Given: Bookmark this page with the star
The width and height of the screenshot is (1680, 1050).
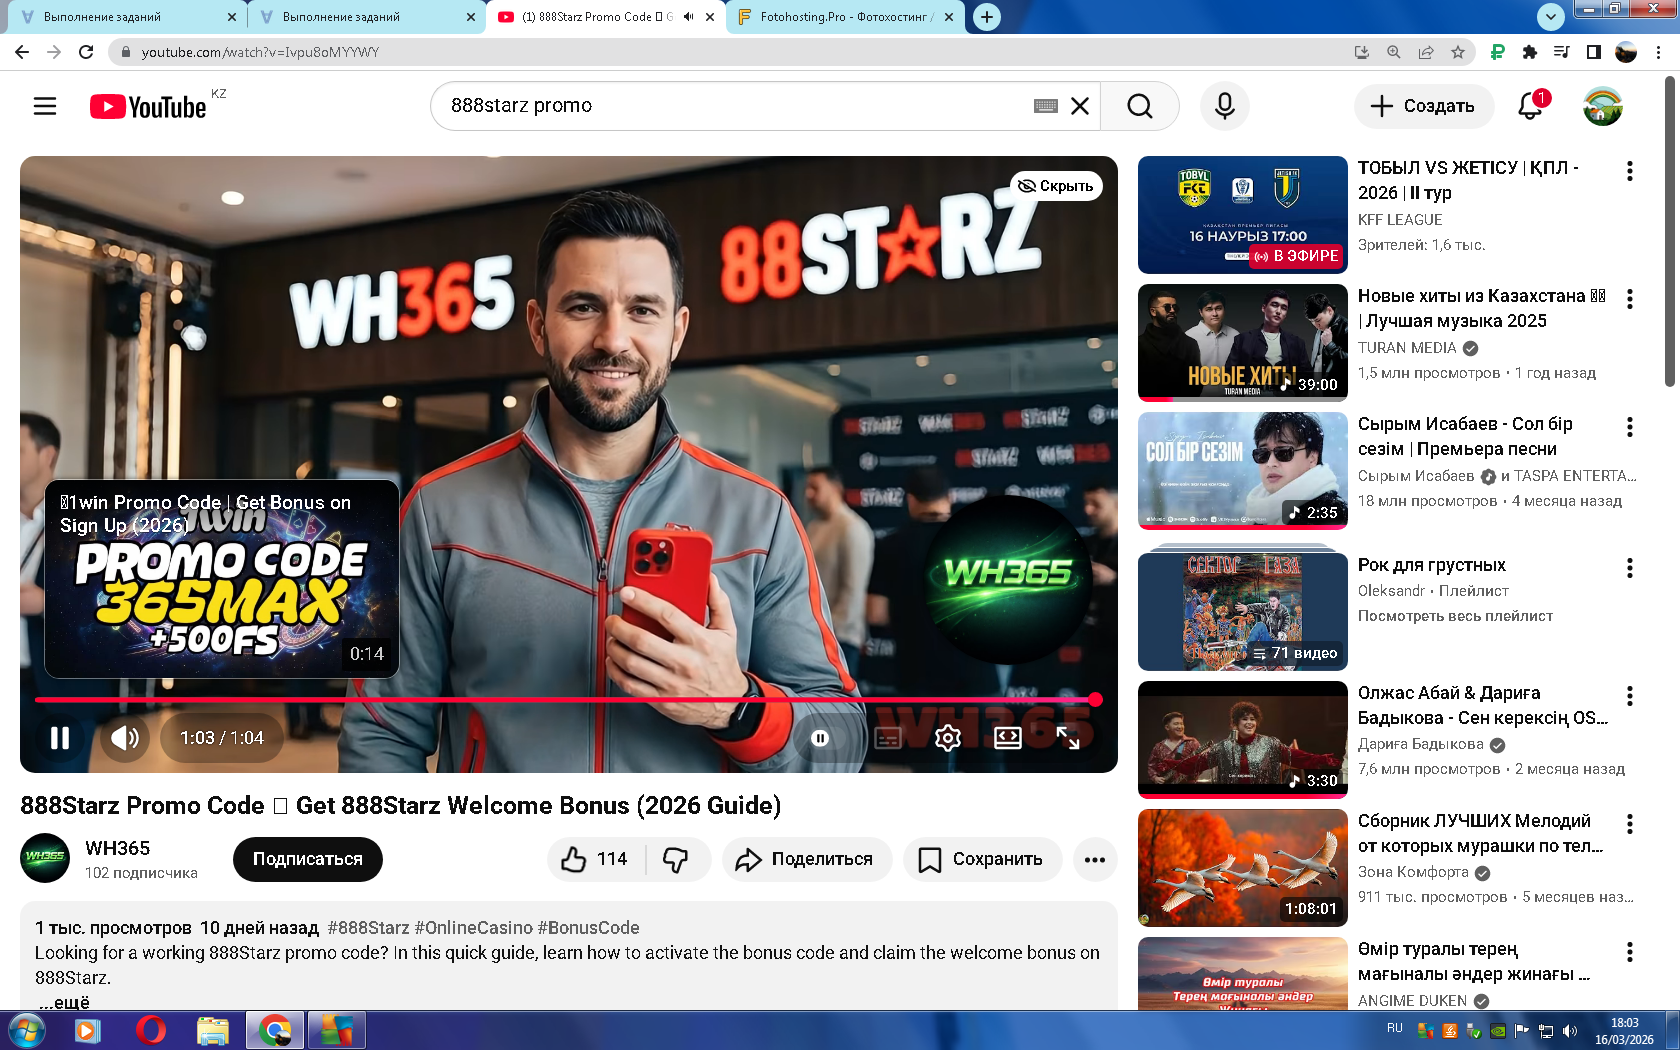Looking at the screenshot, I should tap(1458, 52).
